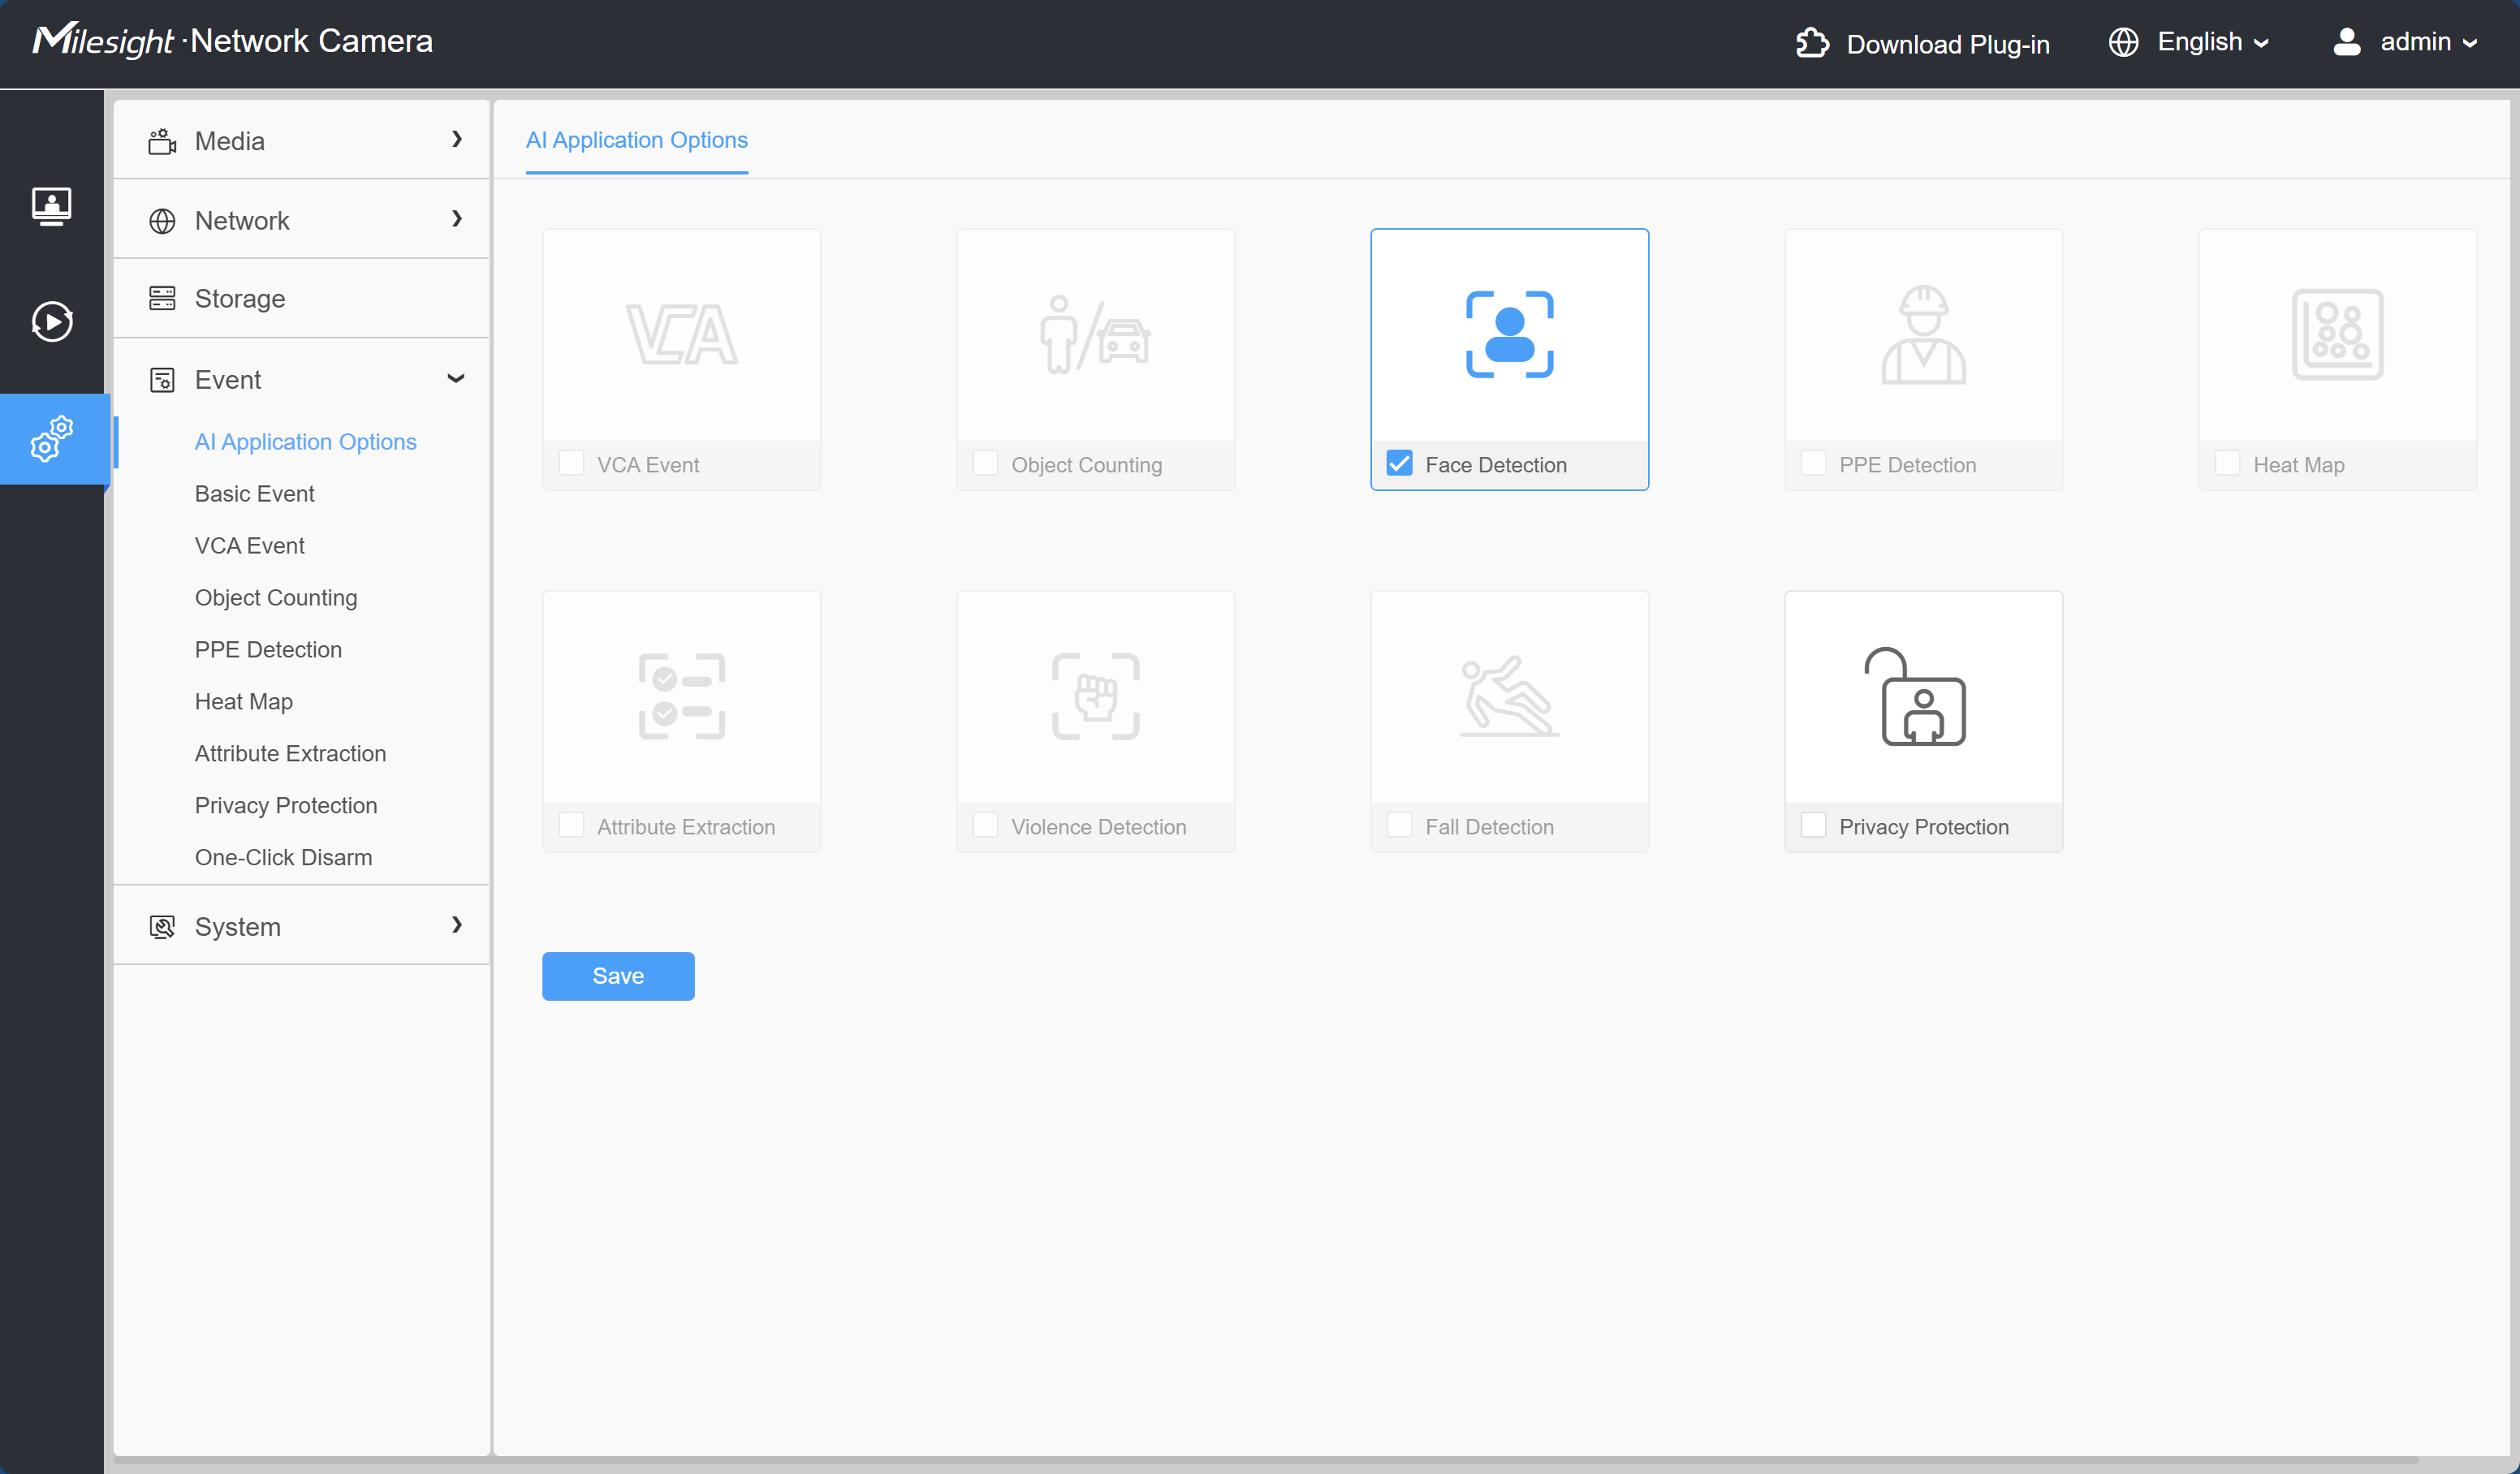Tick the Privacy Protection checkbox
Image resolution: width=2520 pixels, height=1474 pixels.
(x=1813, y=825)
